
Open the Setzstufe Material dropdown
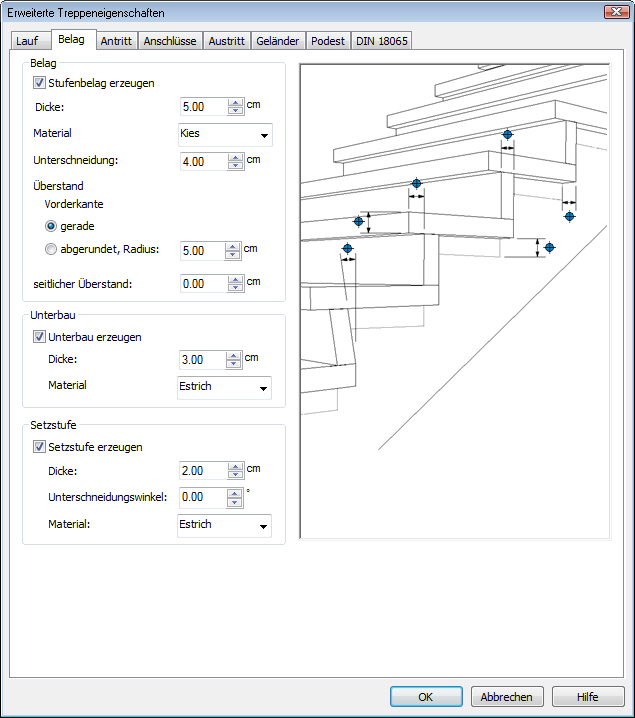pyautogui.click(x=224, y=526)
